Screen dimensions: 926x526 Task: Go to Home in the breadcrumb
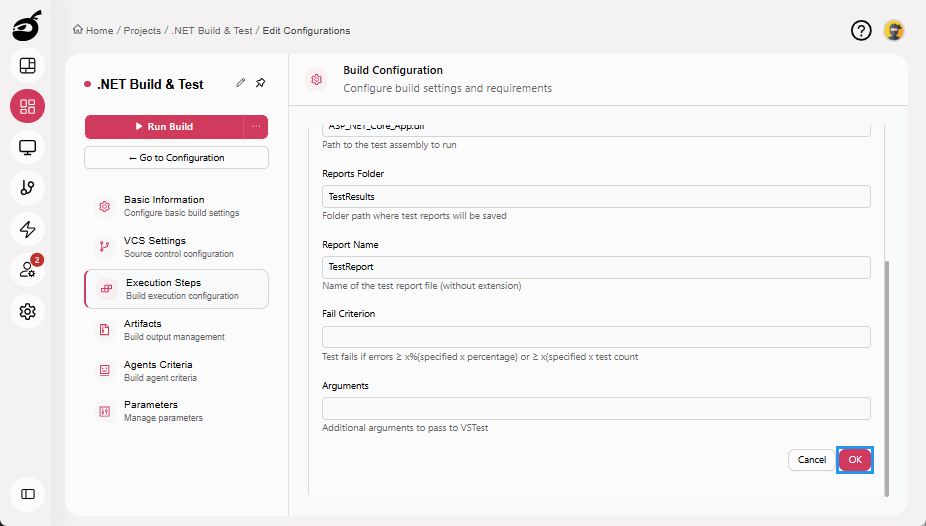click(99, 31)
